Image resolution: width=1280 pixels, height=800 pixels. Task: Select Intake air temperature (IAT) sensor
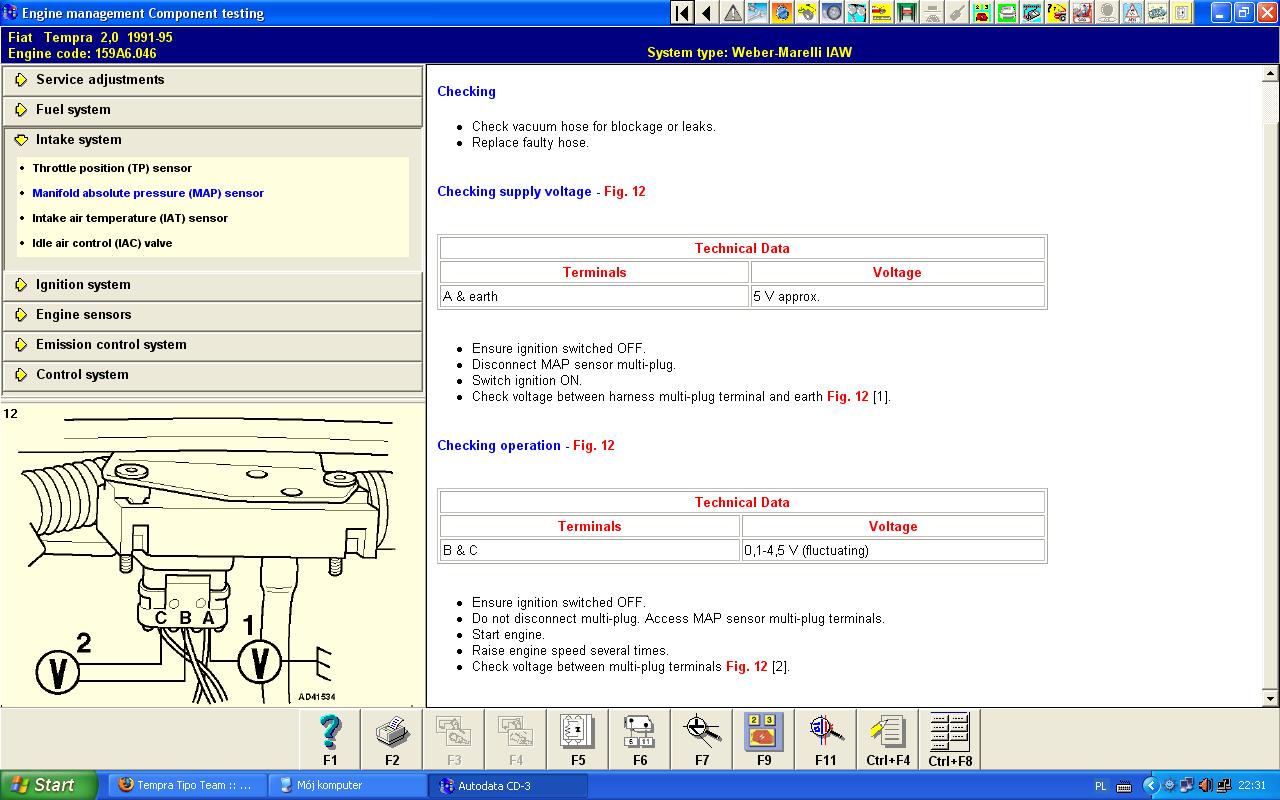point(130,218)
